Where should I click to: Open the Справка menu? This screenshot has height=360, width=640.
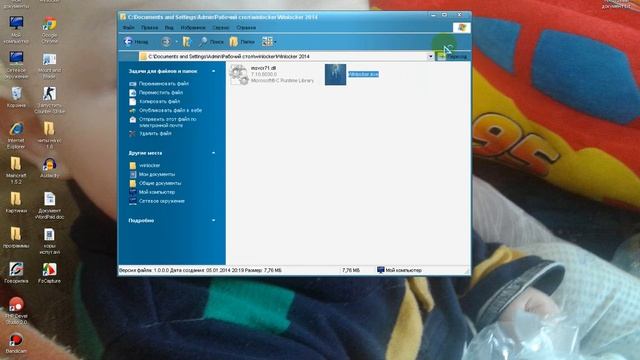coord(246,28)
